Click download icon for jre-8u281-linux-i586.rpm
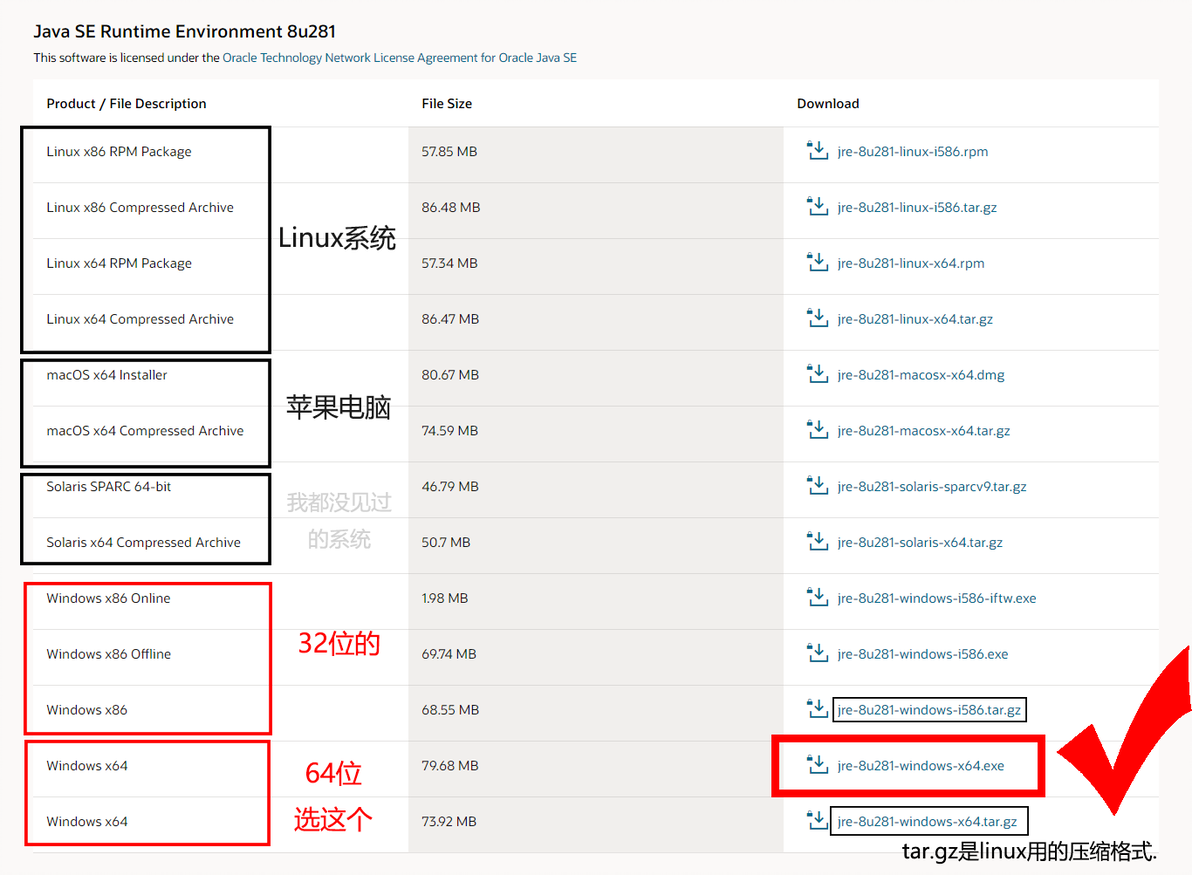 [x=817, y=151]
